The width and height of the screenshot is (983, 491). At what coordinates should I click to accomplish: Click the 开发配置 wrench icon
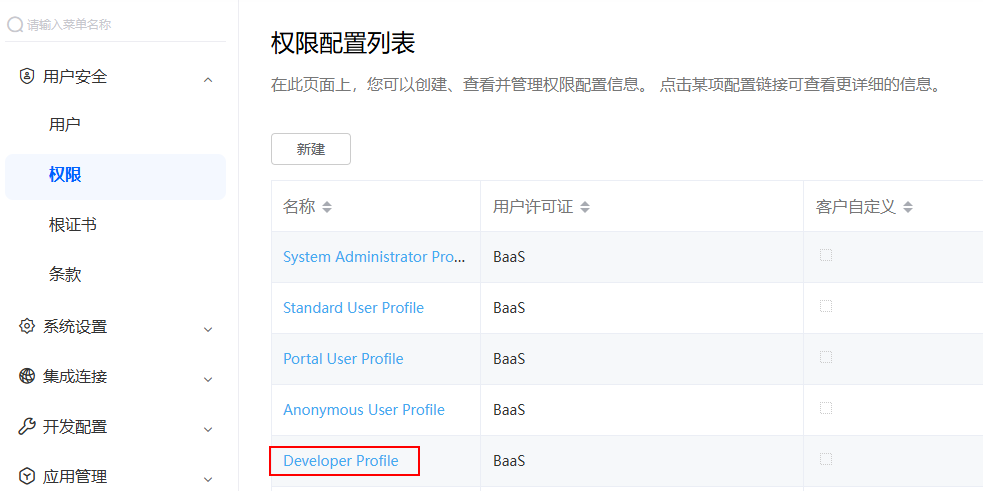click(27, 427)
